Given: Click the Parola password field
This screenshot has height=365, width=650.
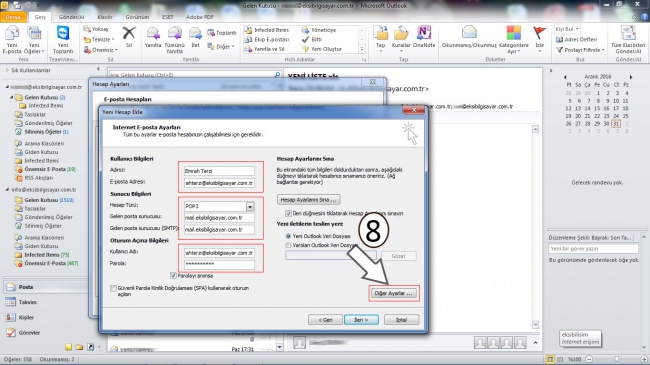Looking at the screenshot, I should click(219, 264).
